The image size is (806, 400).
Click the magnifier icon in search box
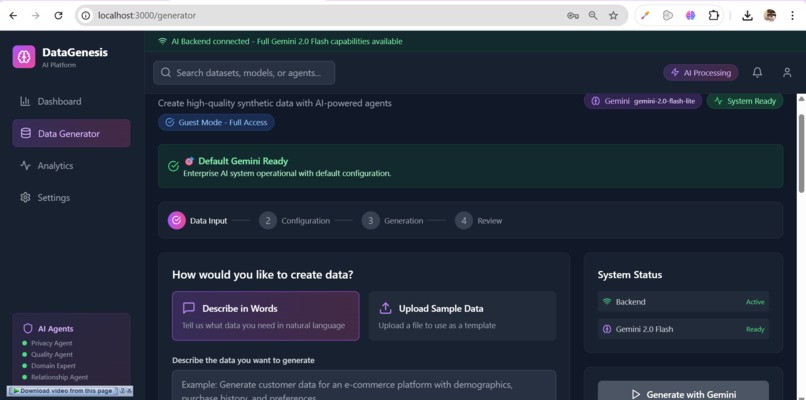click(x=166, y=72)
